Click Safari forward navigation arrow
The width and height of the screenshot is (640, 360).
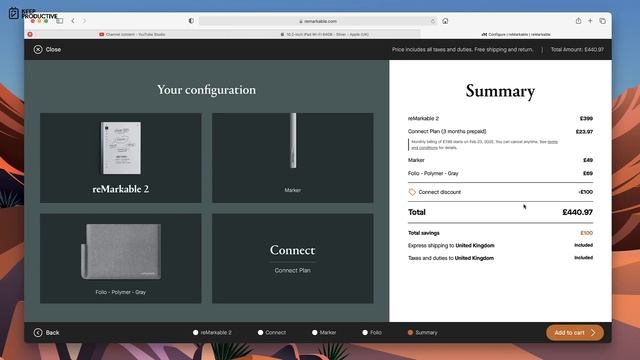pyautogui.click(x=84, y=21)
